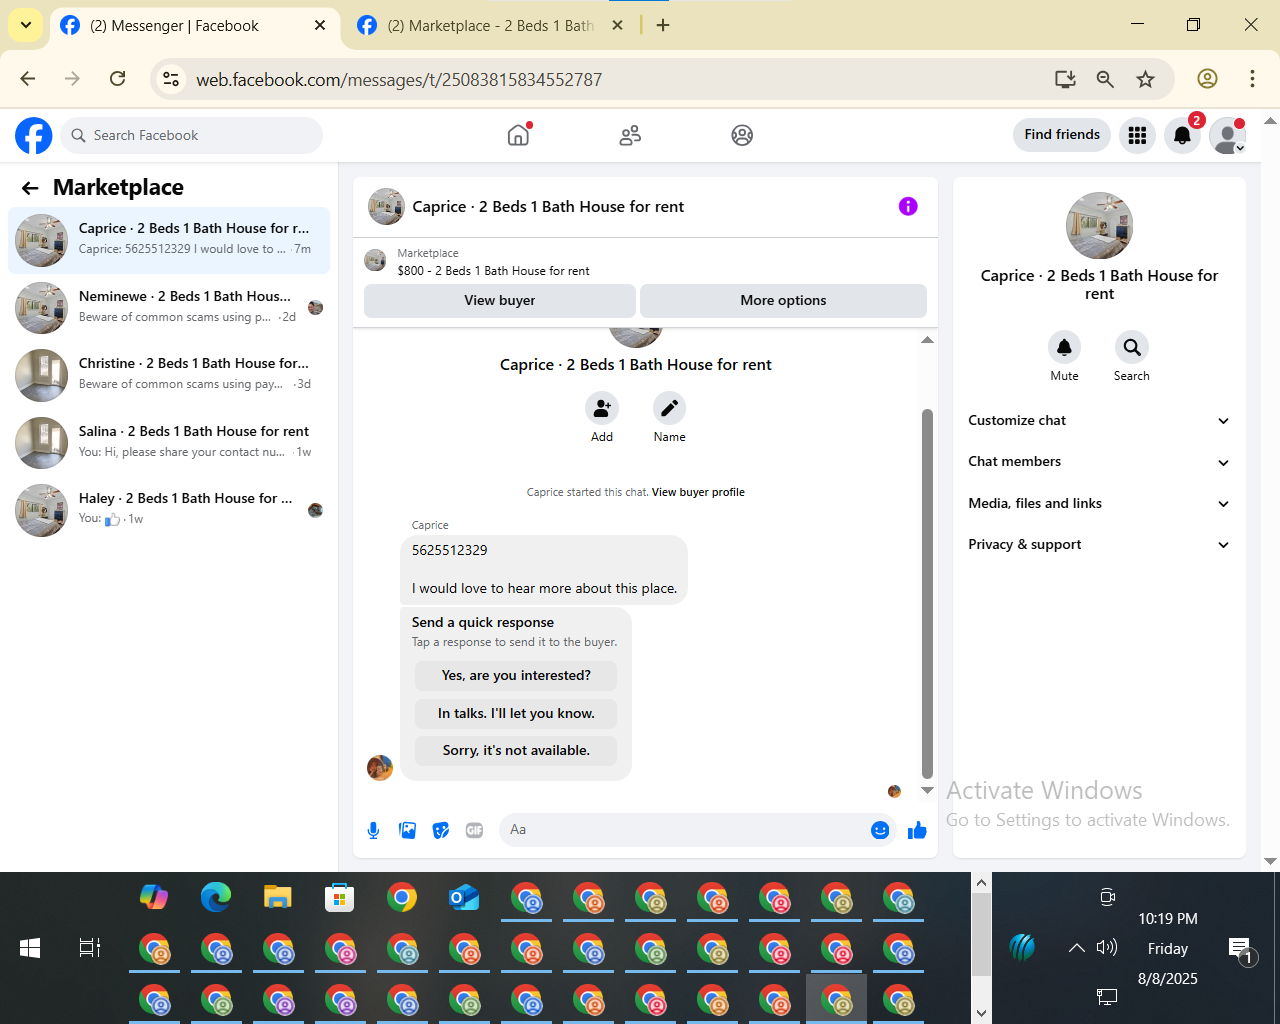Go to the Home feed icon
This screenshot has height=1024, width=1280.
point(518,135)
